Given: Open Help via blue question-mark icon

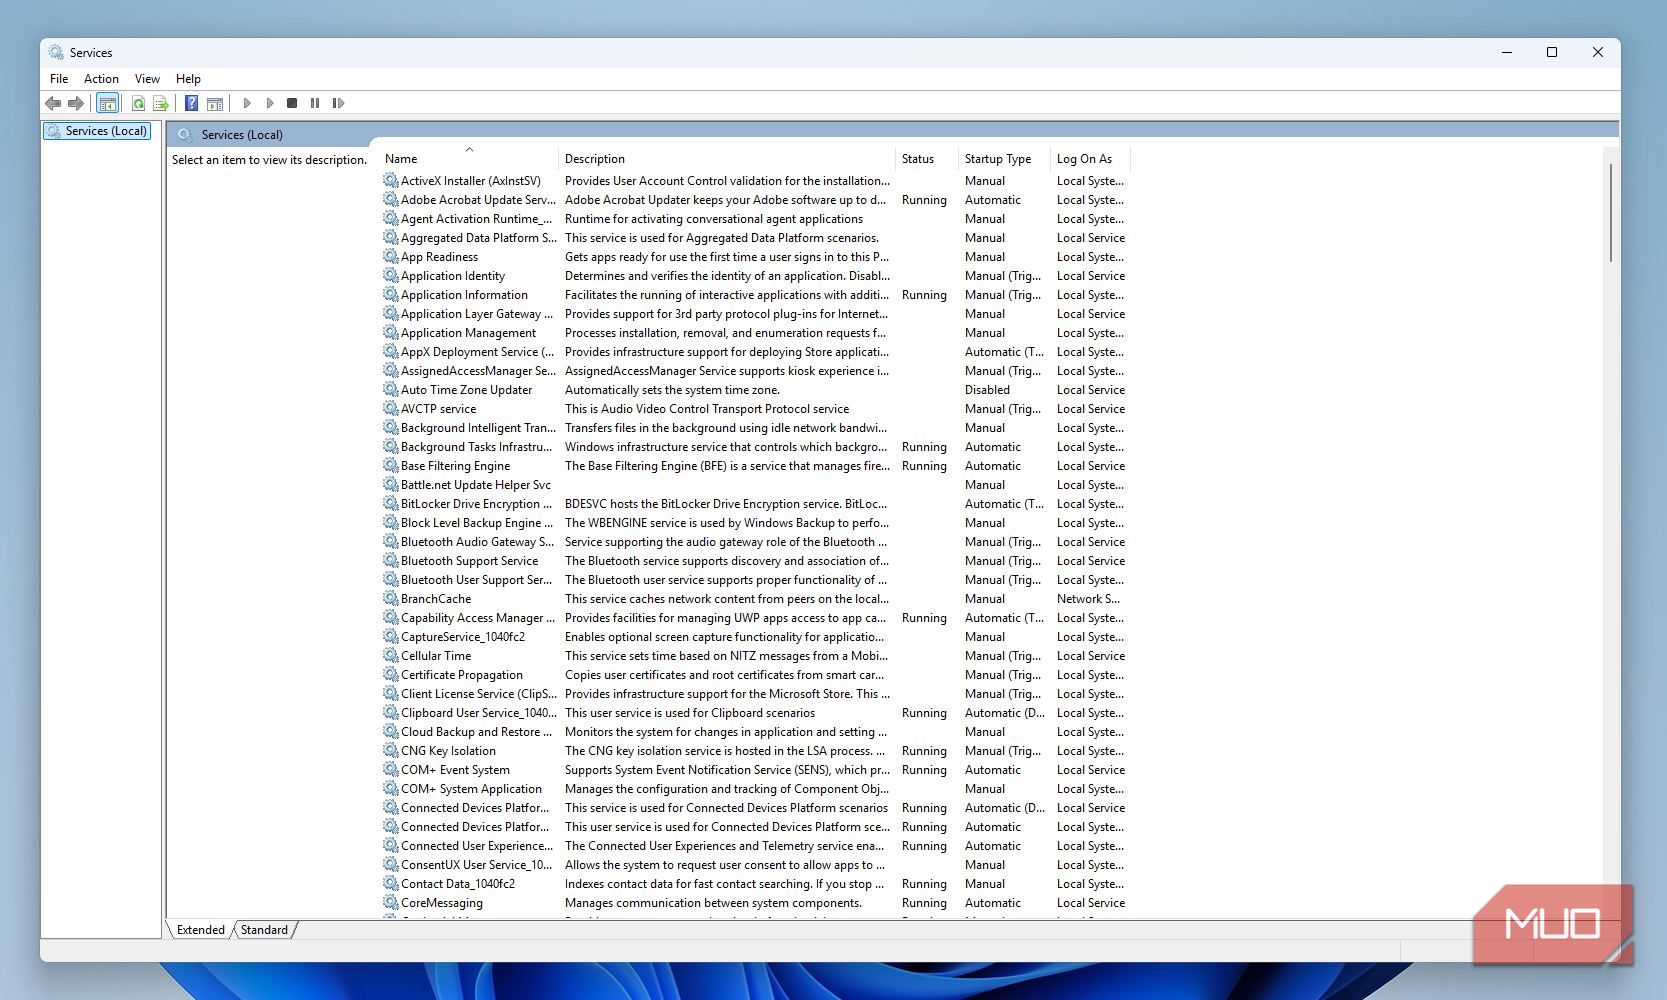Looking at the screenshot, I should click(191, 103).
